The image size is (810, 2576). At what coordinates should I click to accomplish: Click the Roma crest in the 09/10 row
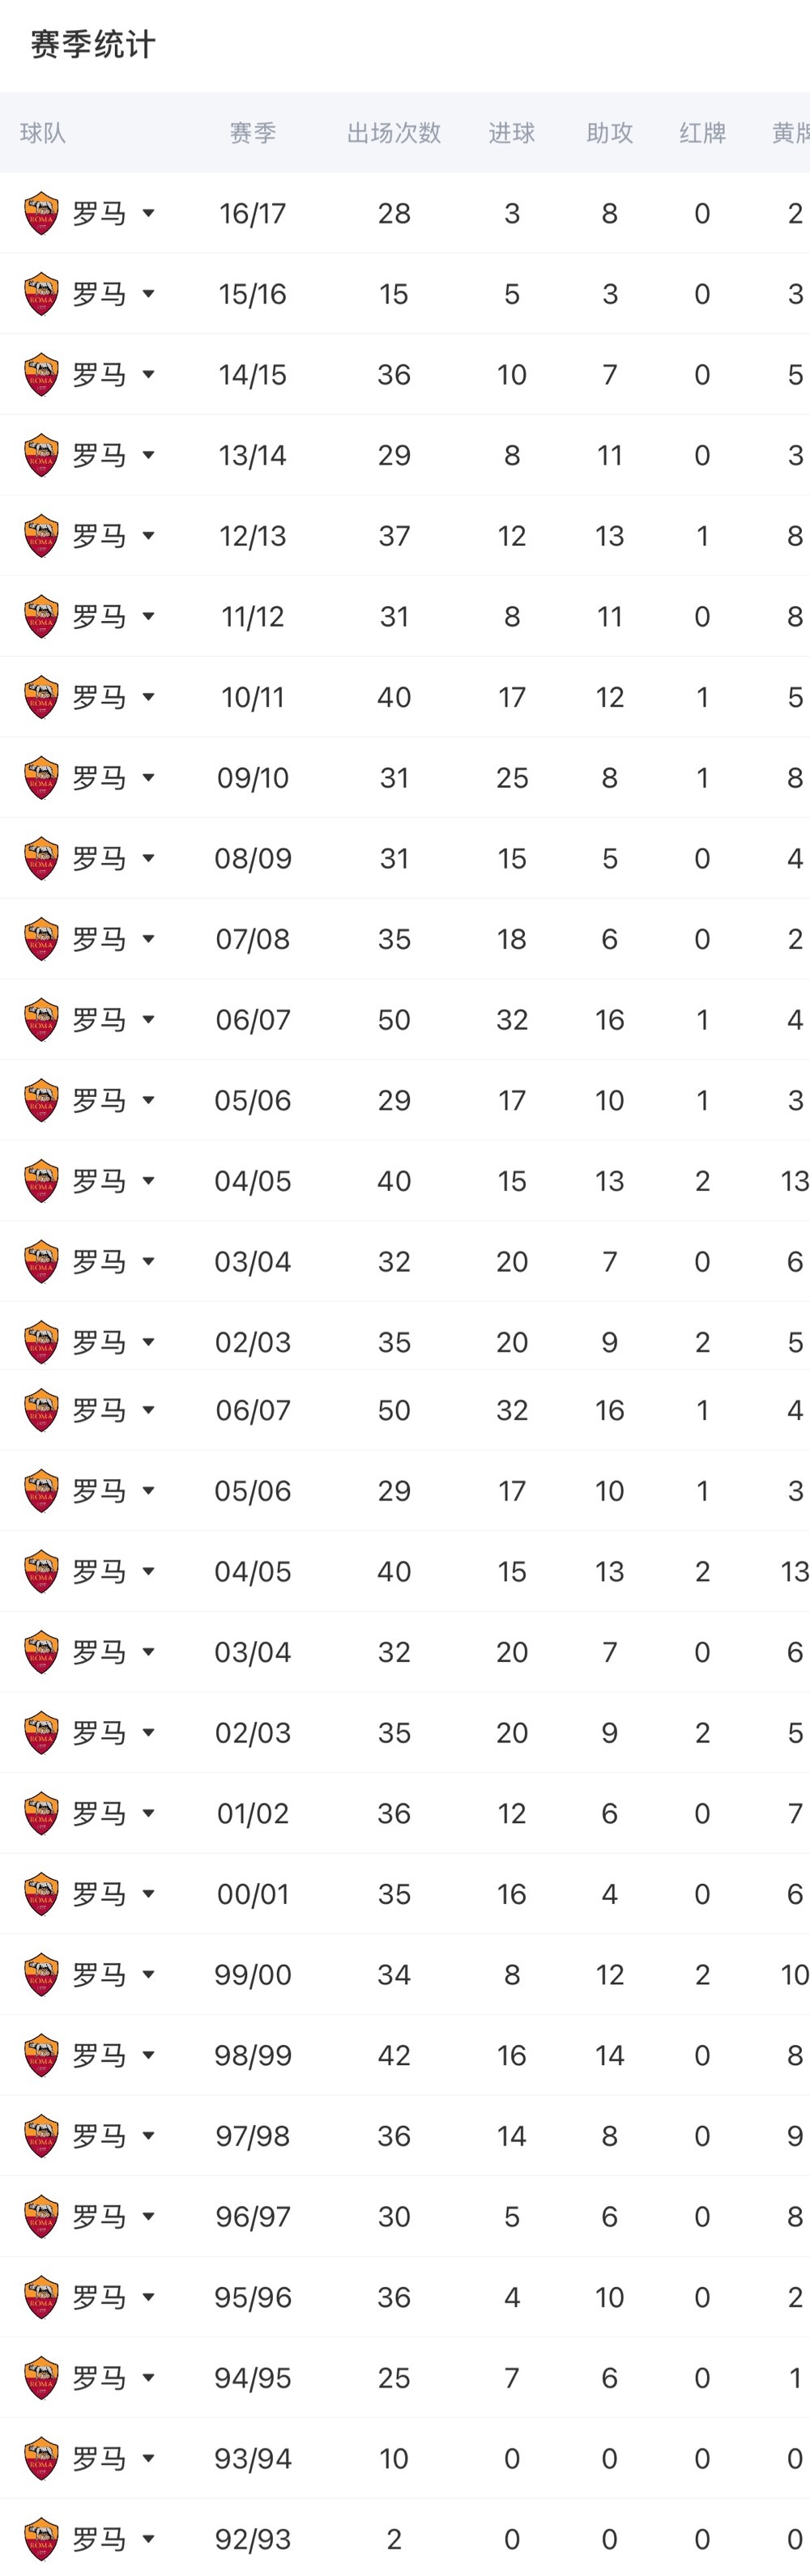41,778
